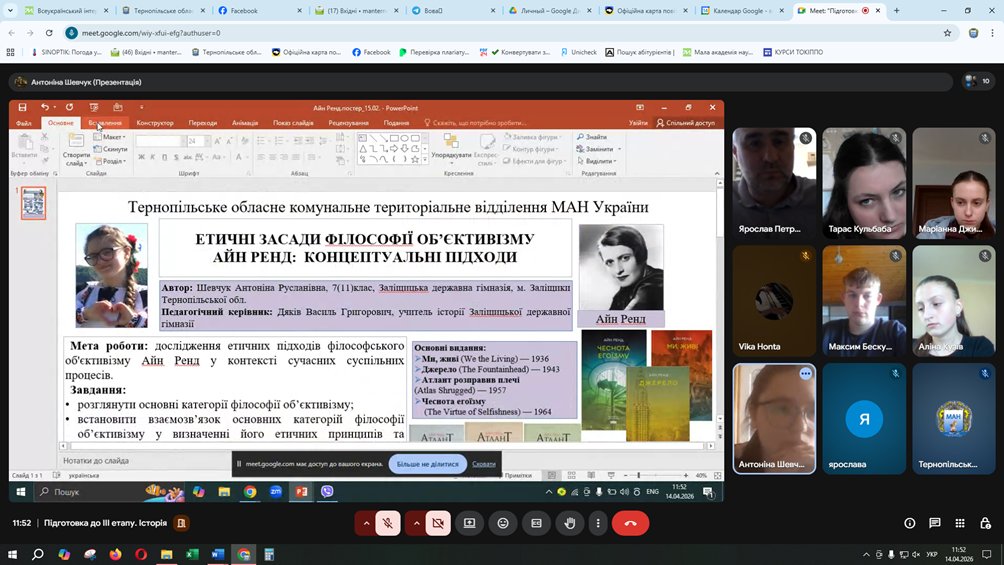Click the red leave call button
The height and width of the screenshot is (565, 1004).
coord(630,523)
